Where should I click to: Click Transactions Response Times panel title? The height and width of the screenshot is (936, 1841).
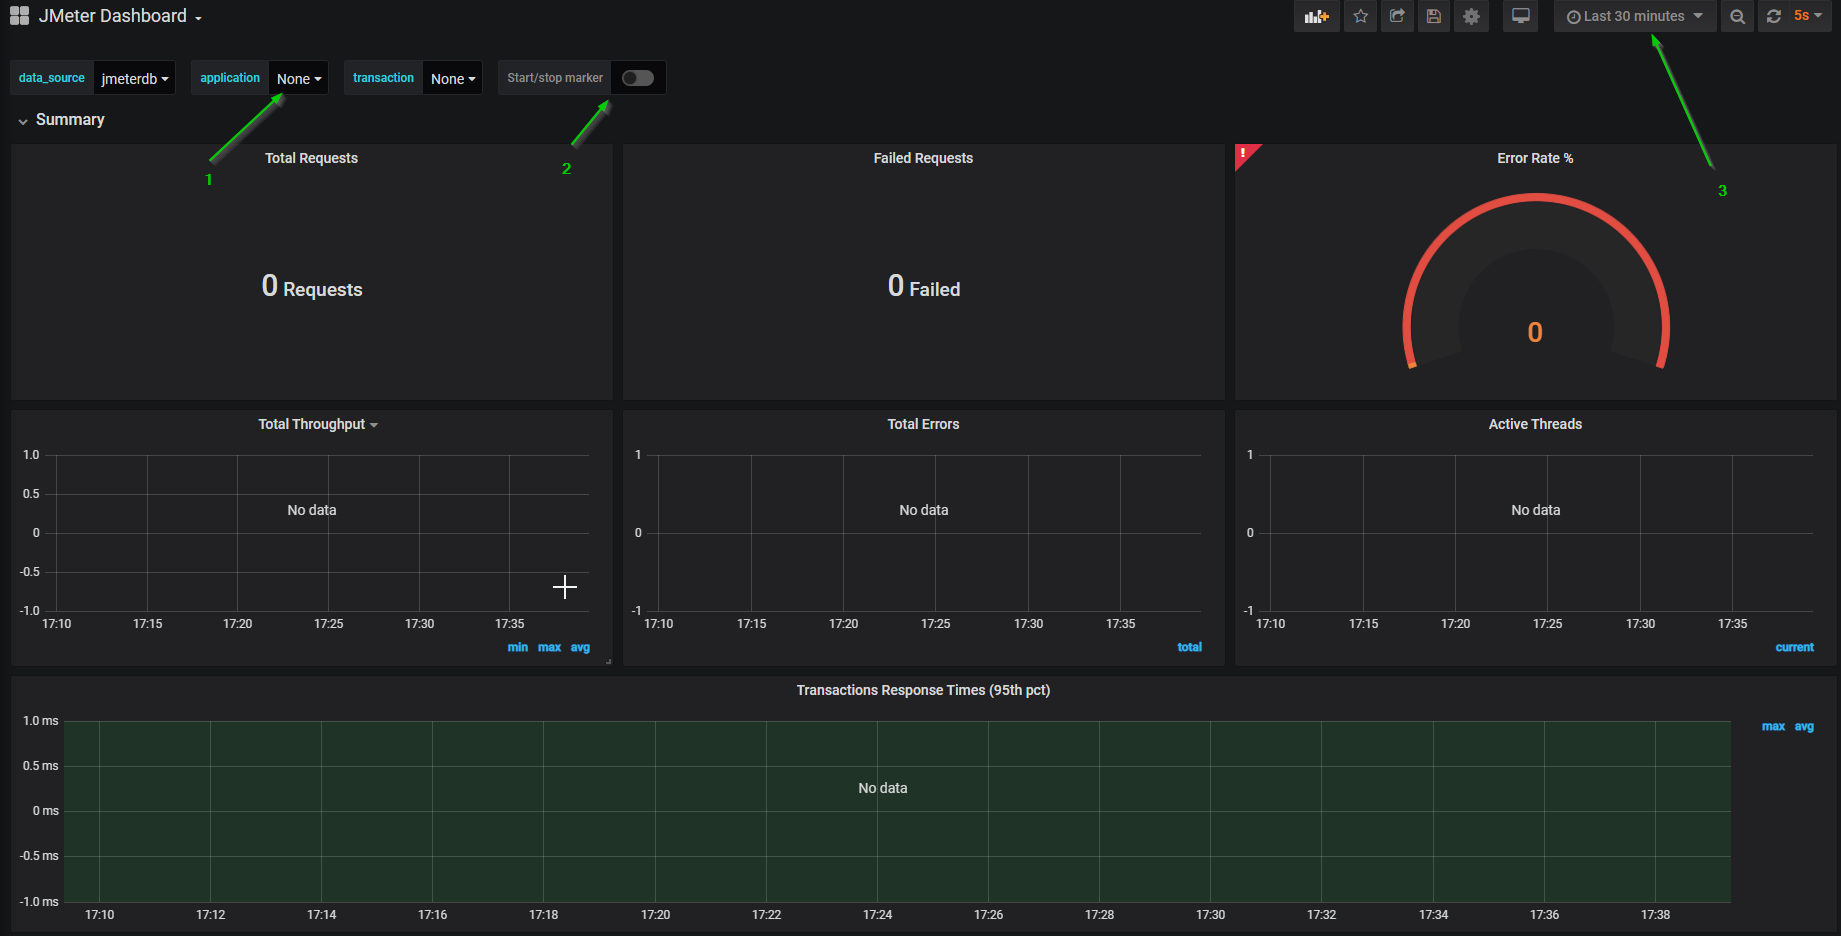(923, 690)
